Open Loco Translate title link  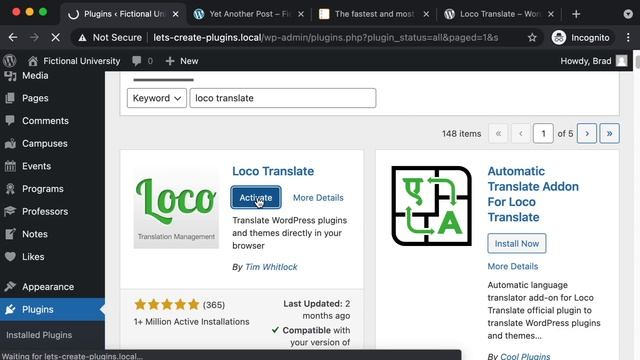coord(273,171)
